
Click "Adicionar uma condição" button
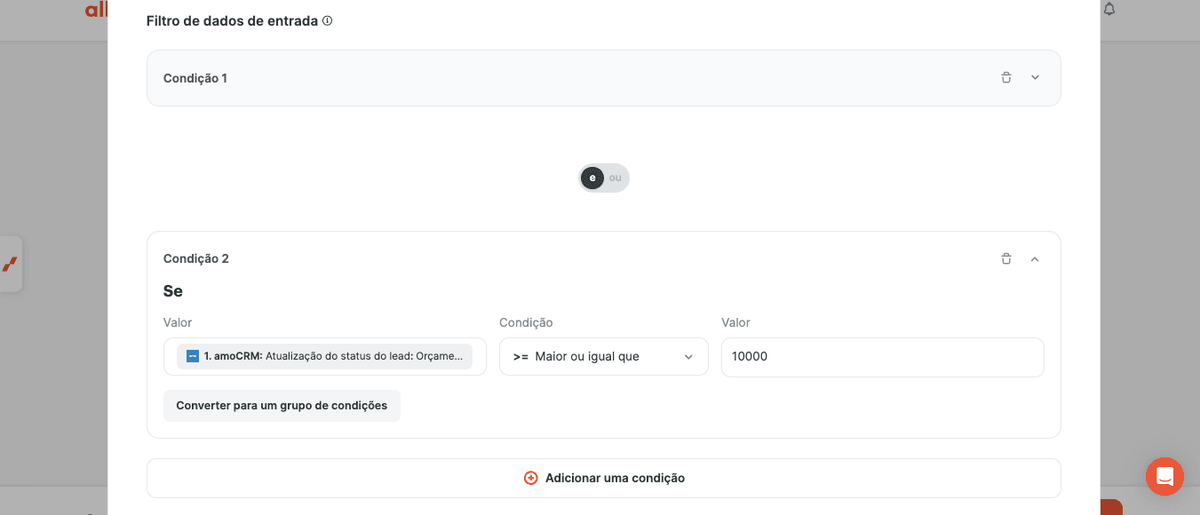604,478
